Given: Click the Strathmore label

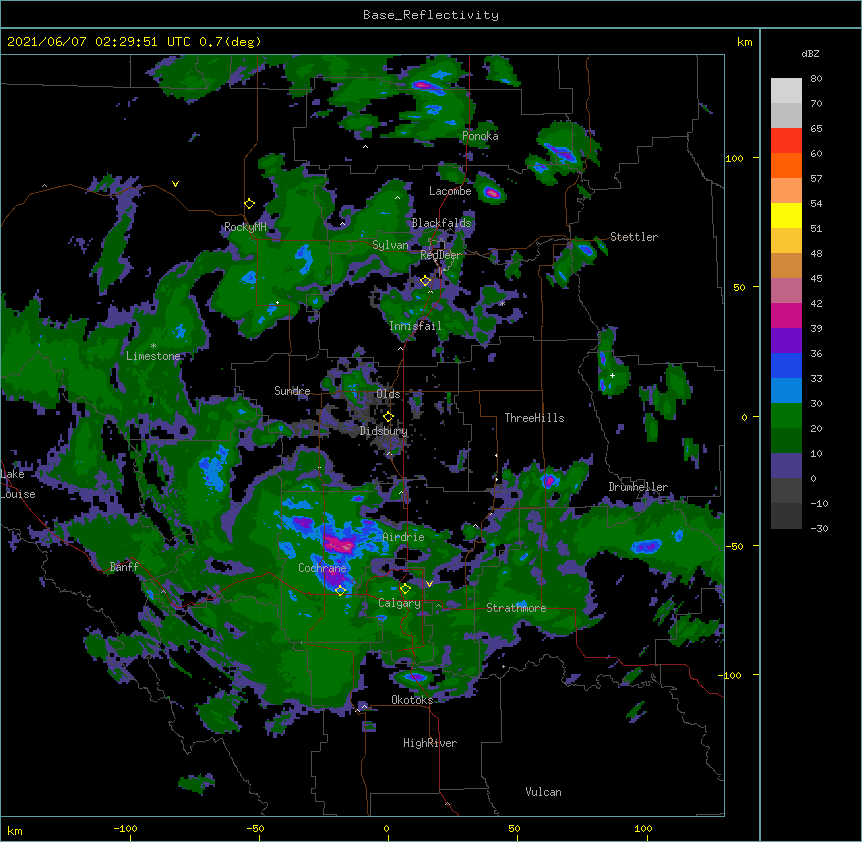Looking at the screenshot, I should tap(516, 608).
